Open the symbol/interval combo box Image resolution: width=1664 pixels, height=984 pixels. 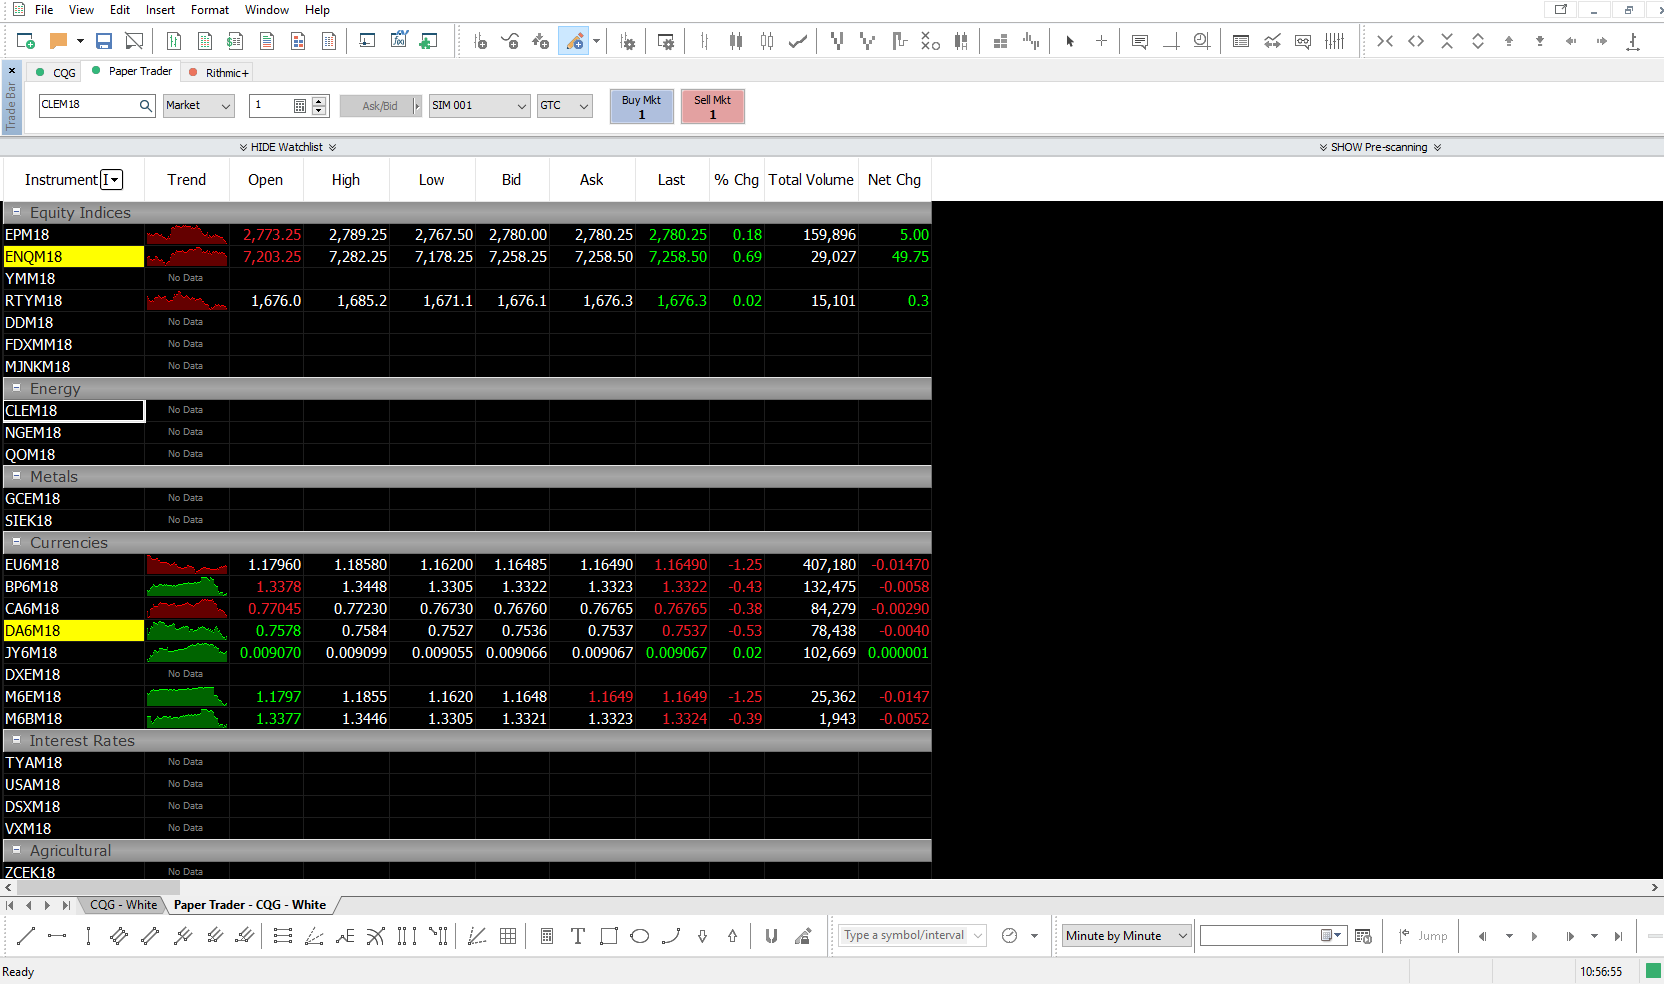click(913, 936)
